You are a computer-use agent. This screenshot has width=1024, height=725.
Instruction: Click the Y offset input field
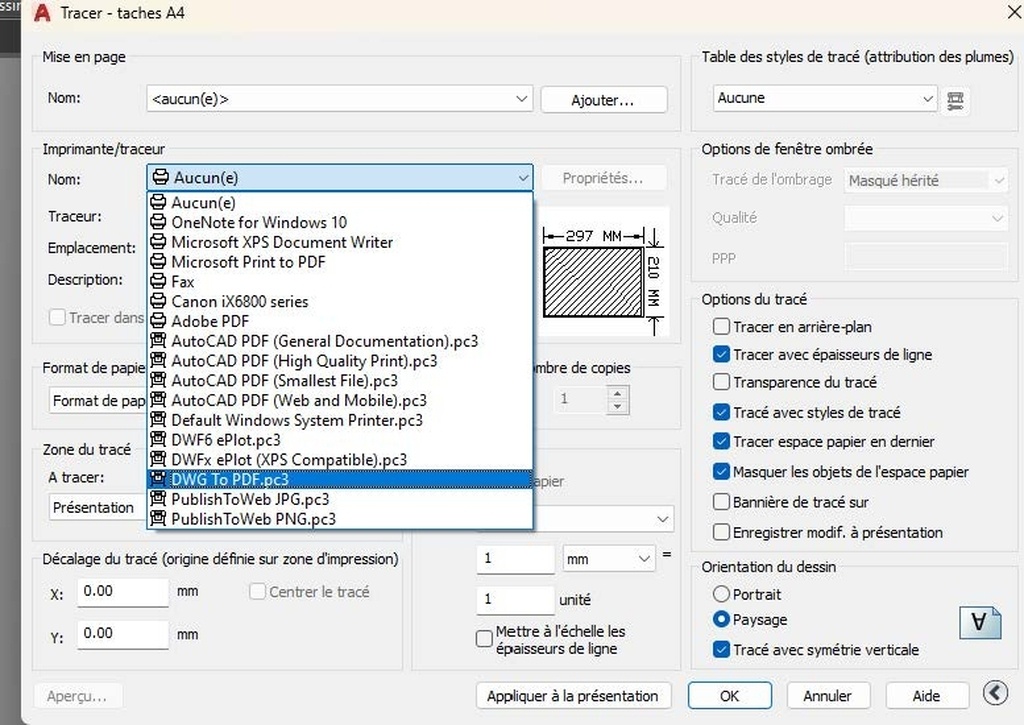click(x=123, y=634)
